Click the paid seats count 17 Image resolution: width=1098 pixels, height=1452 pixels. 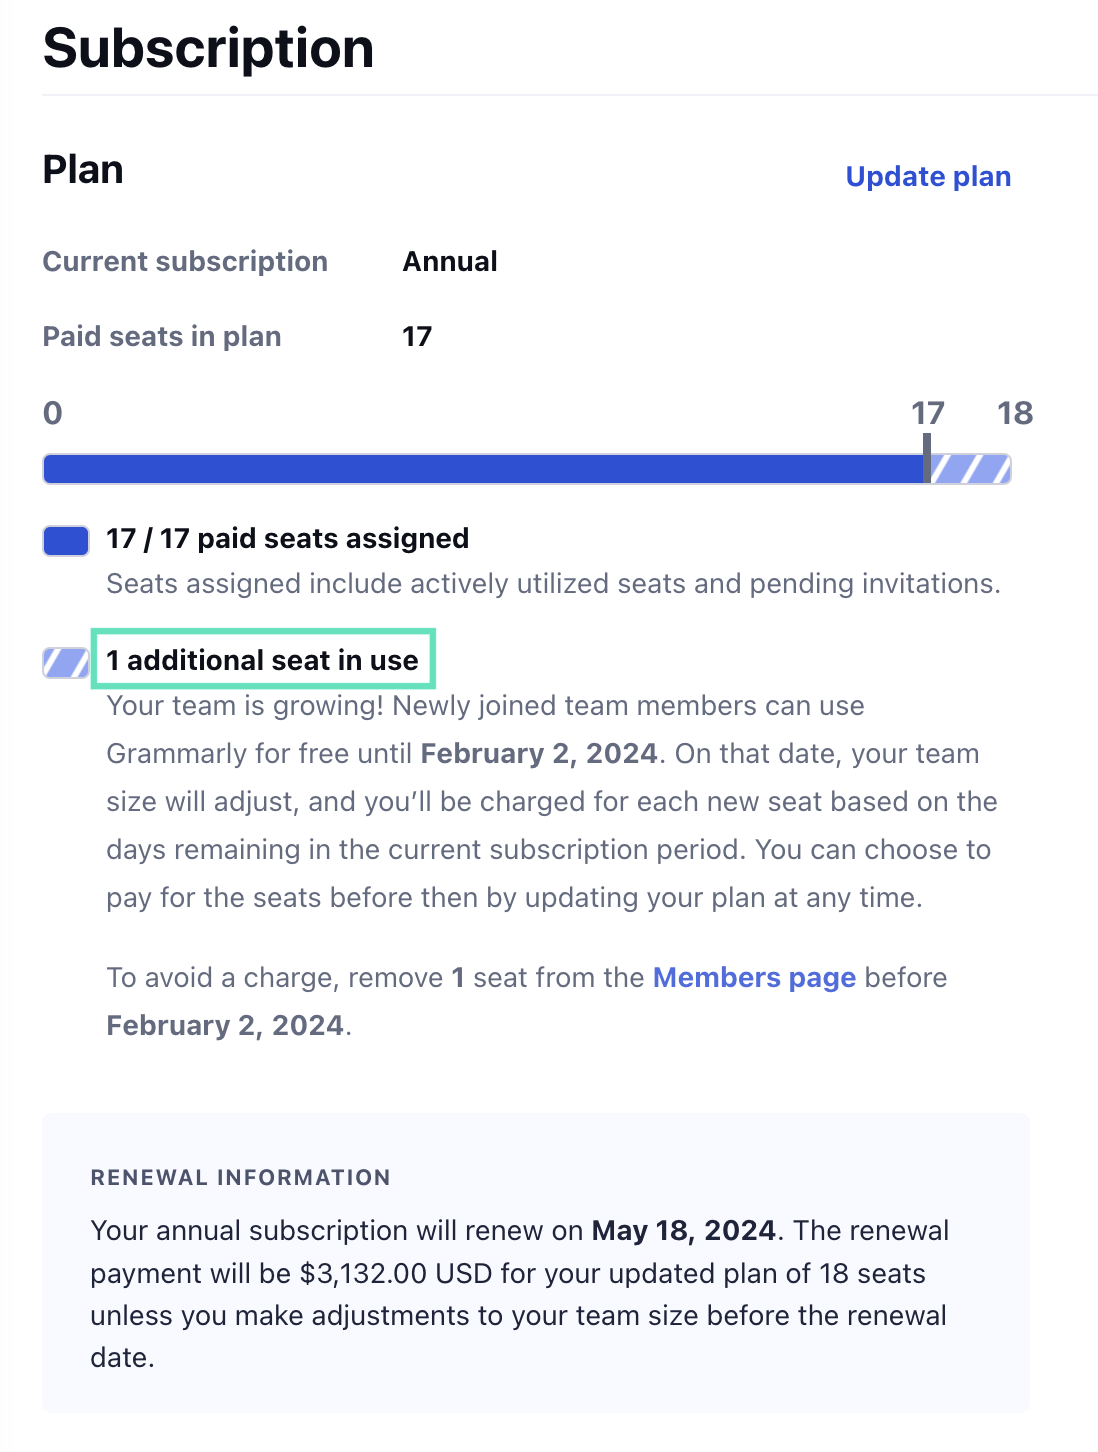417,336
